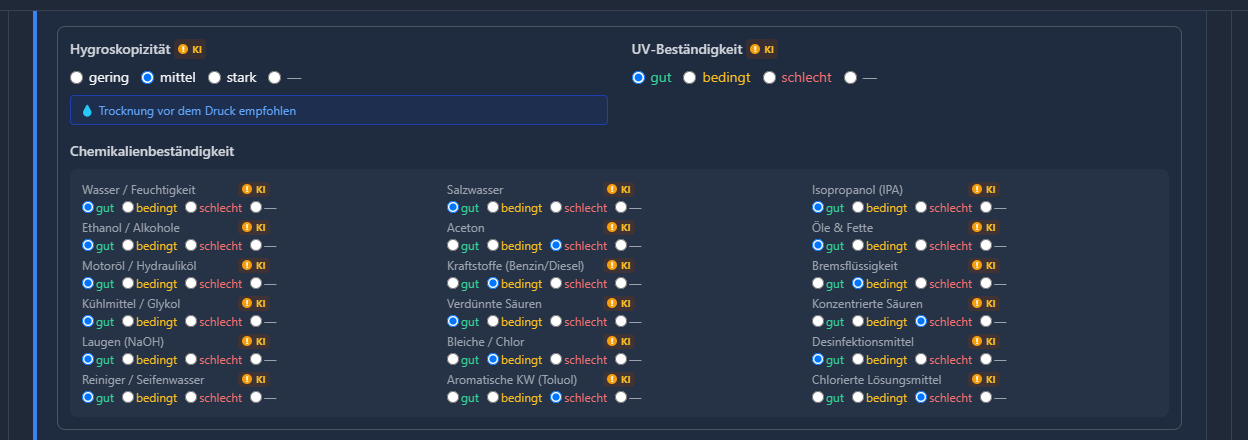Image resolution: width=1248 pixels, height=440 pixels.
Task: Click the Trocknung vor dem Druck empfohlen notice
Action: (338, 110)
